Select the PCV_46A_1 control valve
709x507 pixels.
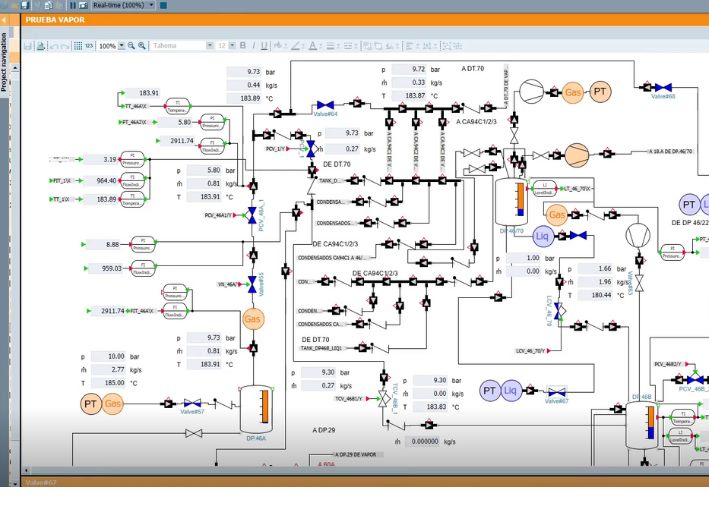[252, 215]
